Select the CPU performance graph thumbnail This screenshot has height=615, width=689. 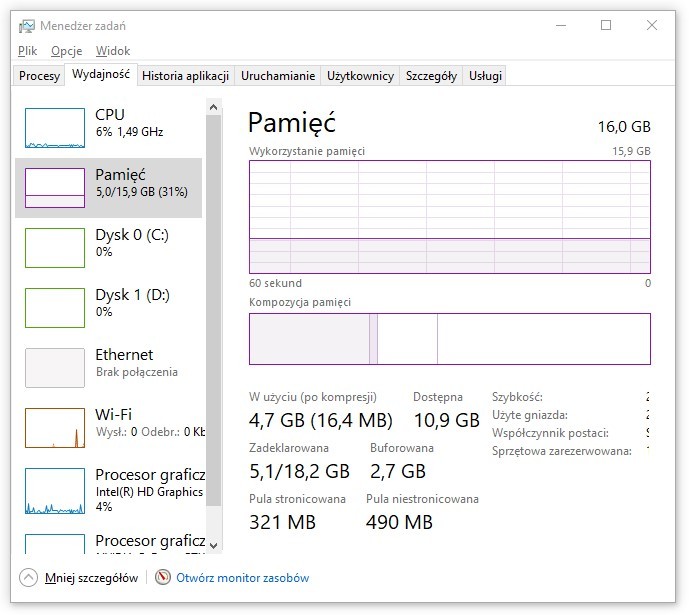click(x=55, y=128)
